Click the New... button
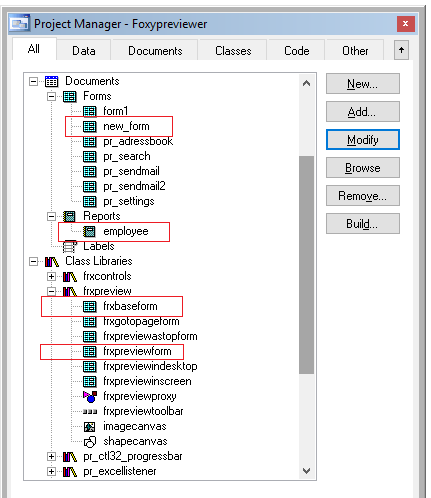The width and height of the screenshot is (431, 498). (363, 84)
